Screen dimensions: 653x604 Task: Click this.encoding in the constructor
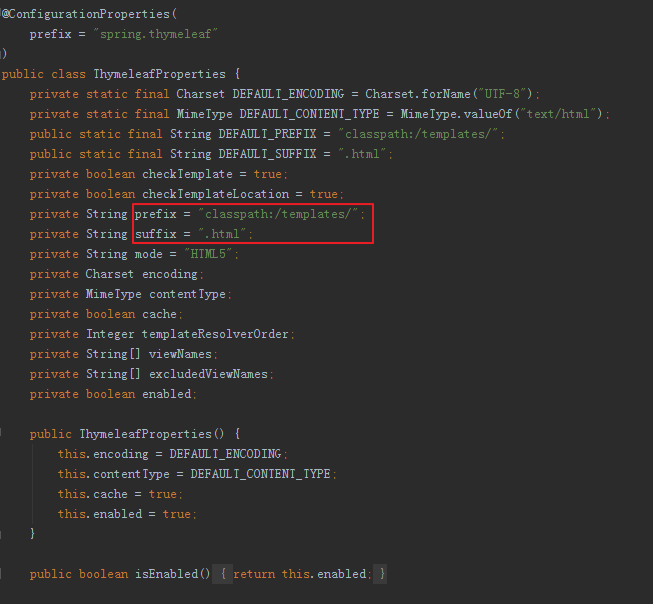tap(103, 454)
